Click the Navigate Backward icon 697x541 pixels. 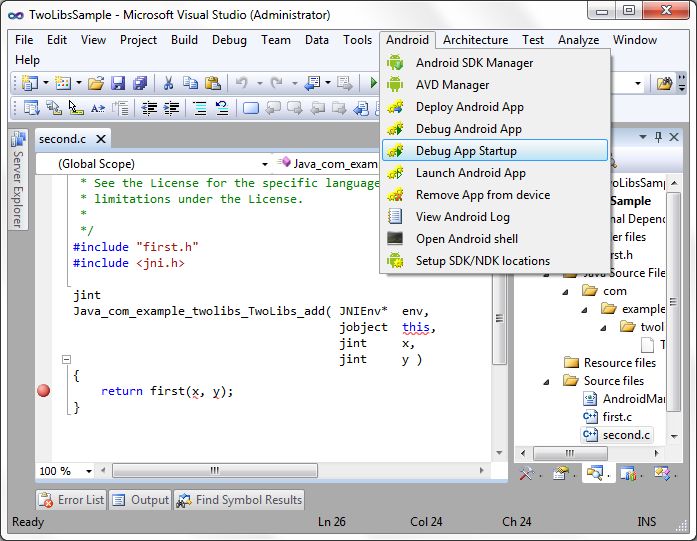point(312,83)
